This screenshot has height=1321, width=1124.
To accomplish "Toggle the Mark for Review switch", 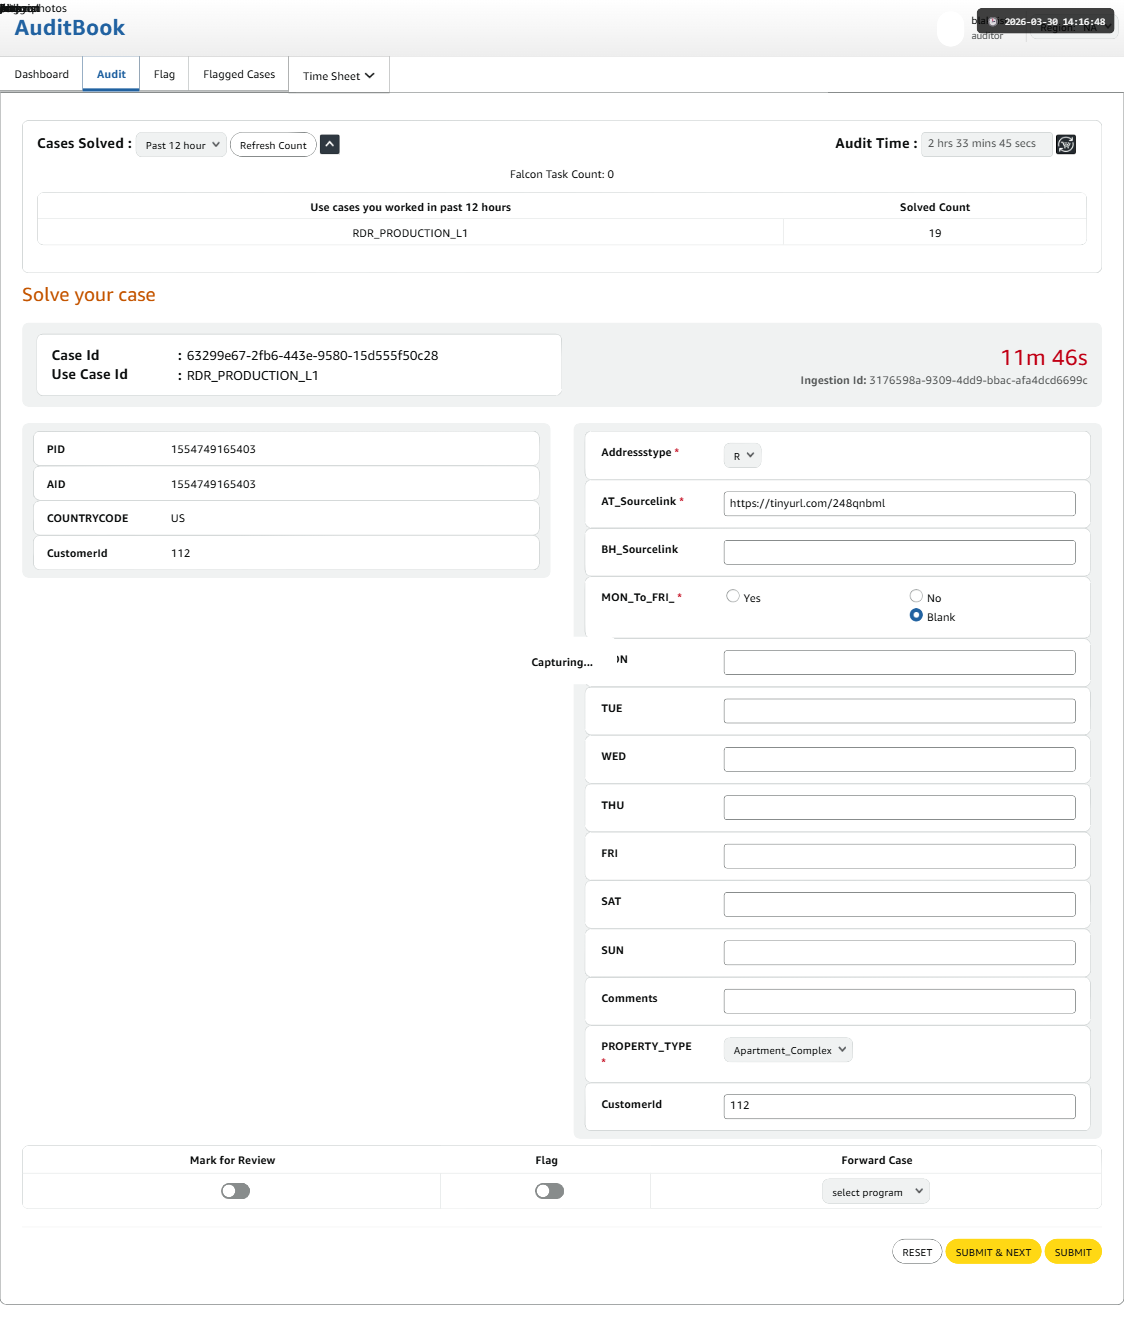I will pyautogui.click(x=235, y=1191).
